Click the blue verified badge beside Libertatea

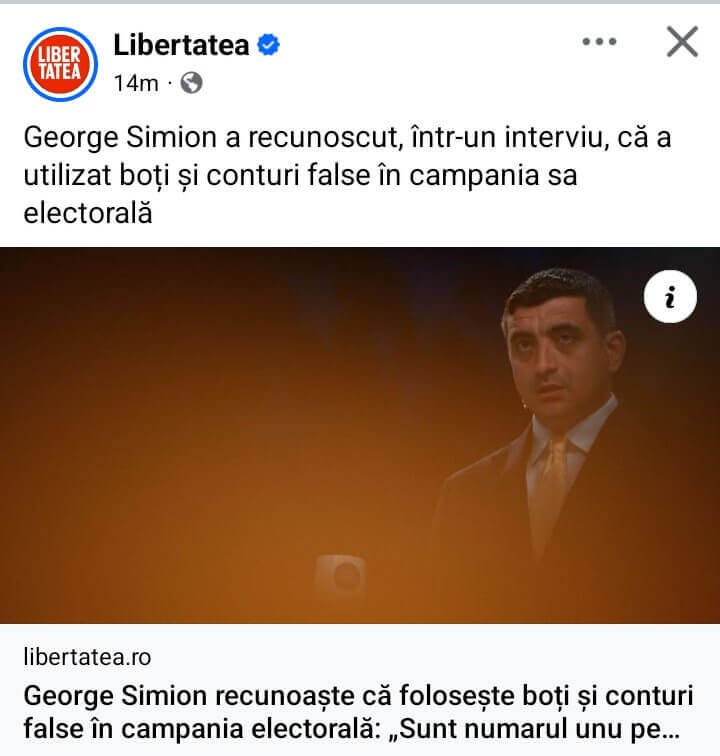click(x=268, y=45)
